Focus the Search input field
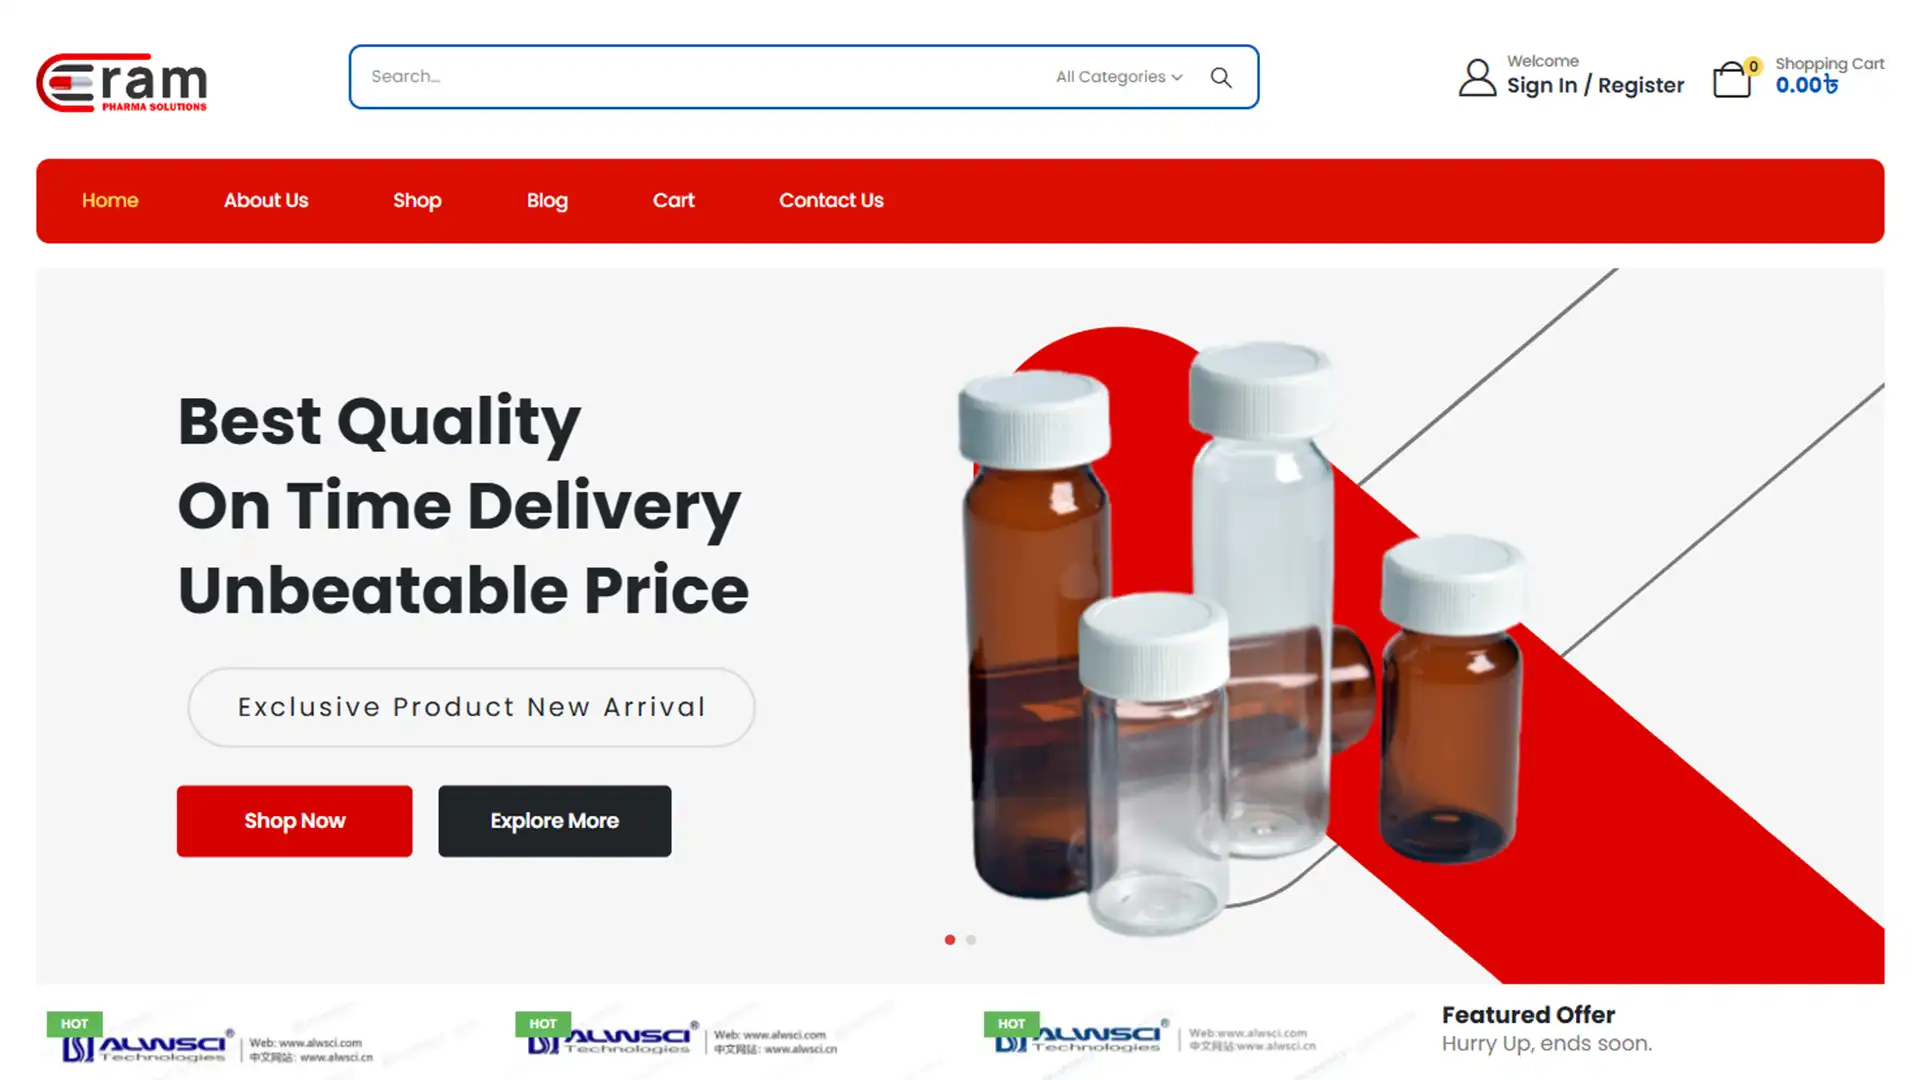1920x1080 pixels. tap(700, 77)
